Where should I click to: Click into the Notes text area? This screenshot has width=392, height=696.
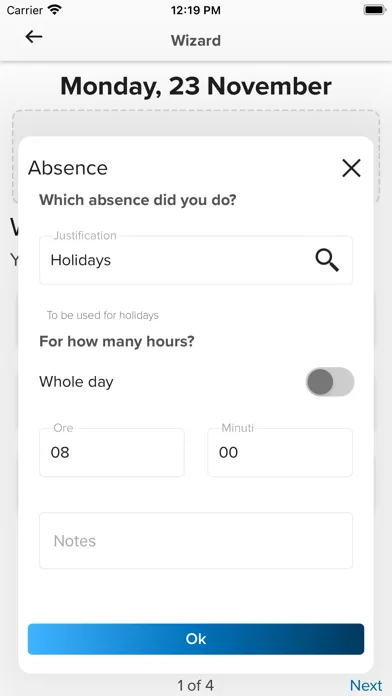196,541
